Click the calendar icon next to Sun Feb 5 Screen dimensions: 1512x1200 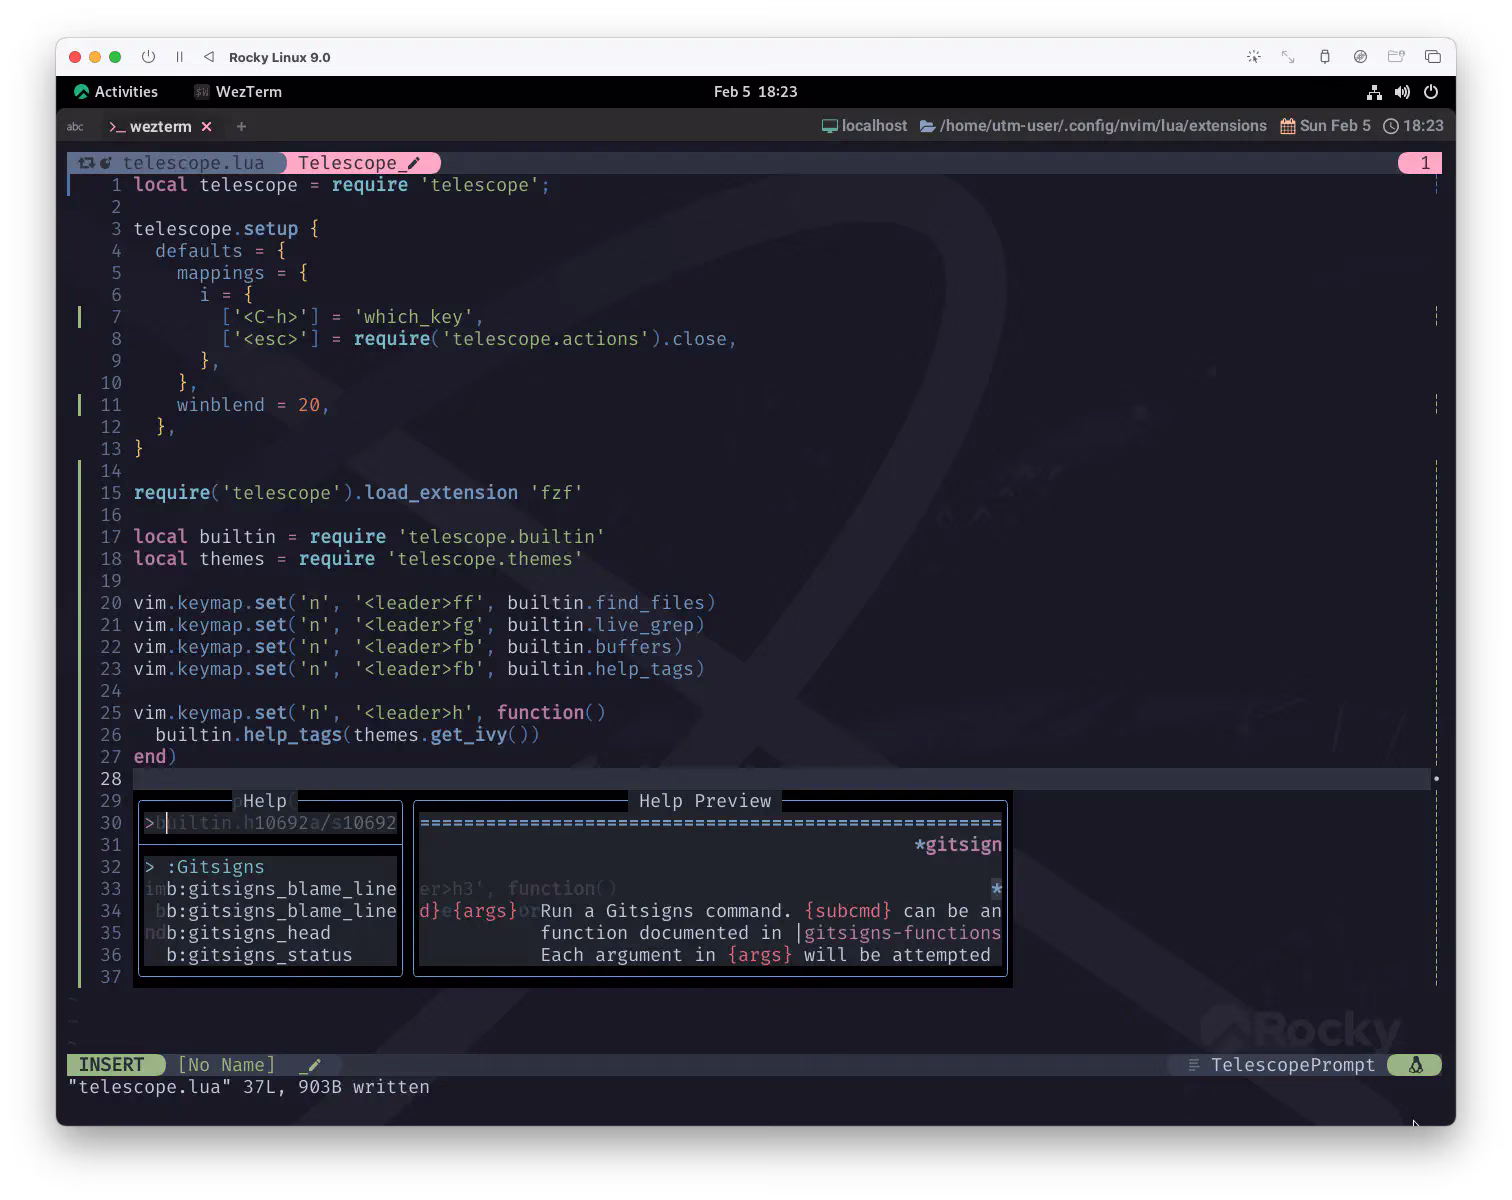1288,126
